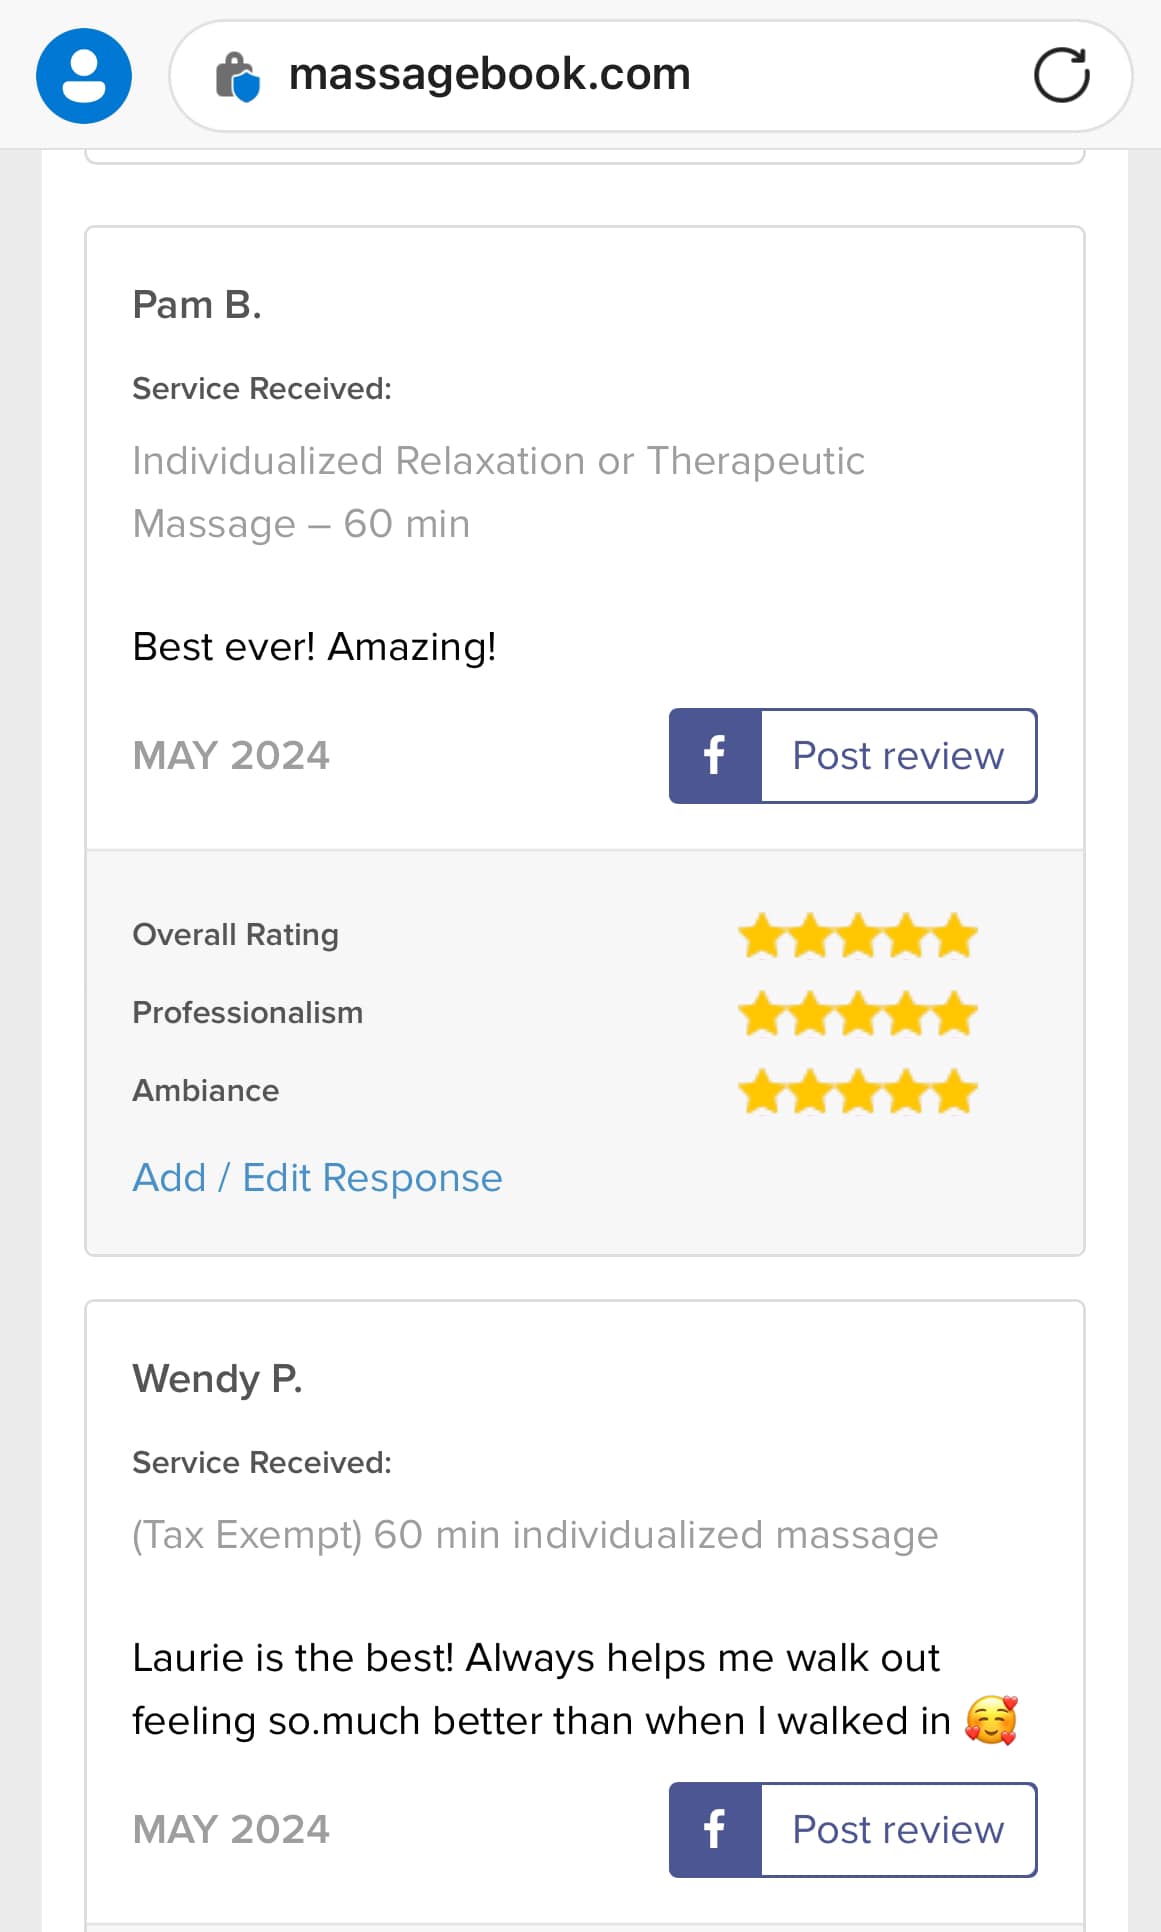Click the MAY 2024 date on Pam's review
1161x1932 pixels.
click(231, 756)
